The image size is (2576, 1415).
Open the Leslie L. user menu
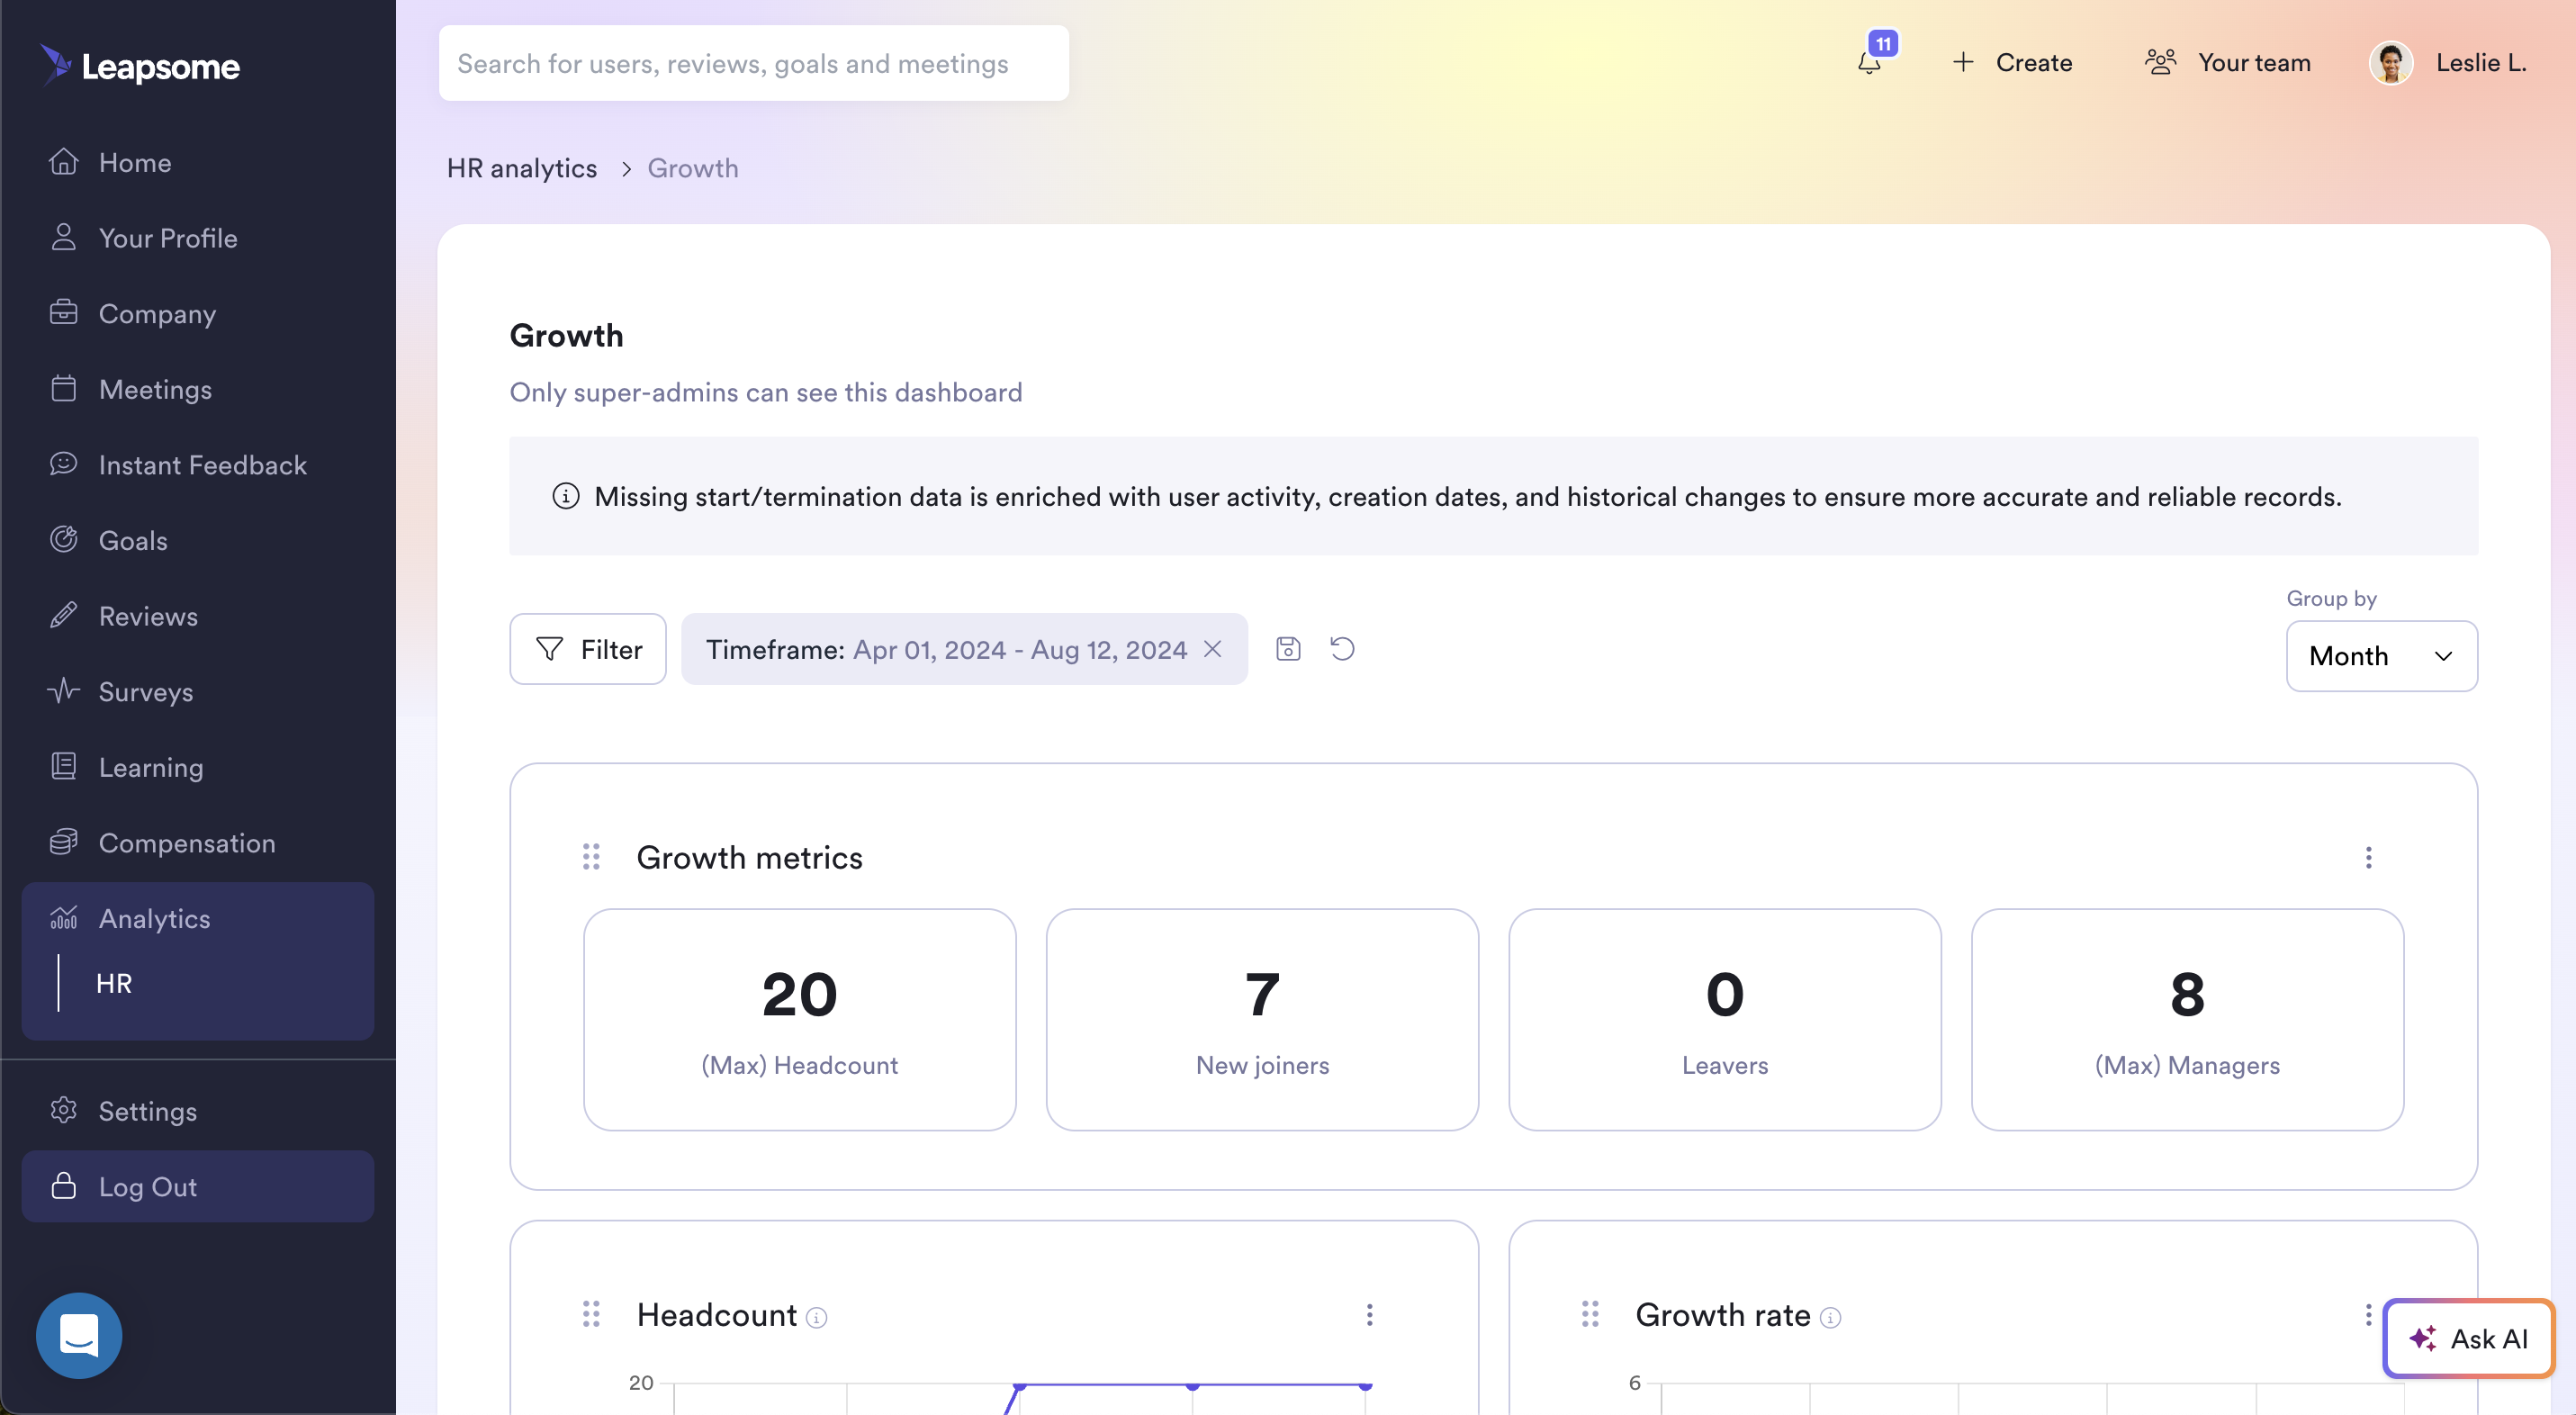(x=2480, y=63)
